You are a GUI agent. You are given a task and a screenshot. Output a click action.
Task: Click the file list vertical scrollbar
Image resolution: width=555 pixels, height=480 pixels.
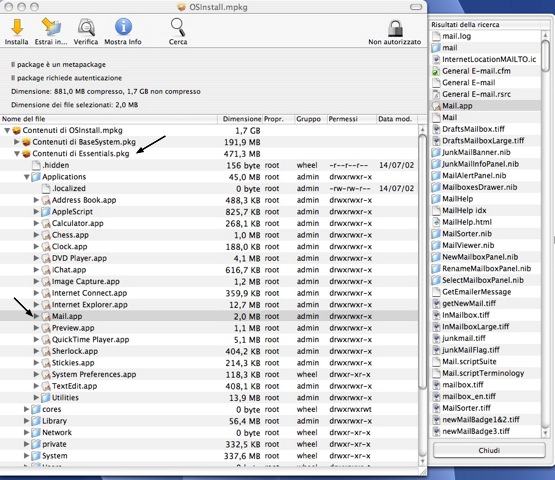(x=422, y=262)
